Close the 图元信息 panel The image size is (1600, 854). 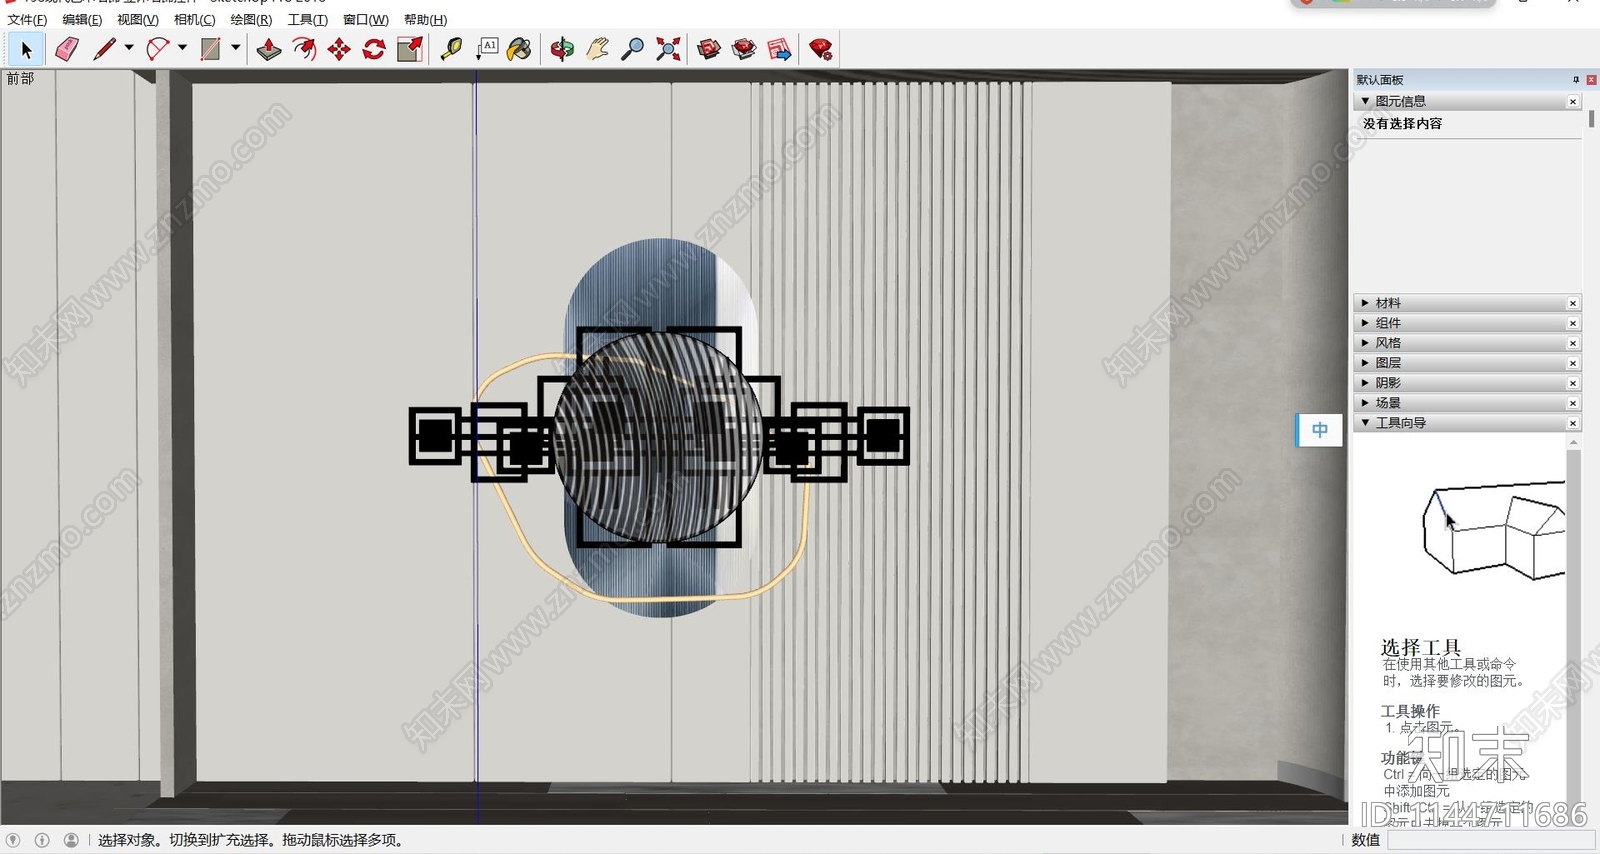pos(1573,102)
